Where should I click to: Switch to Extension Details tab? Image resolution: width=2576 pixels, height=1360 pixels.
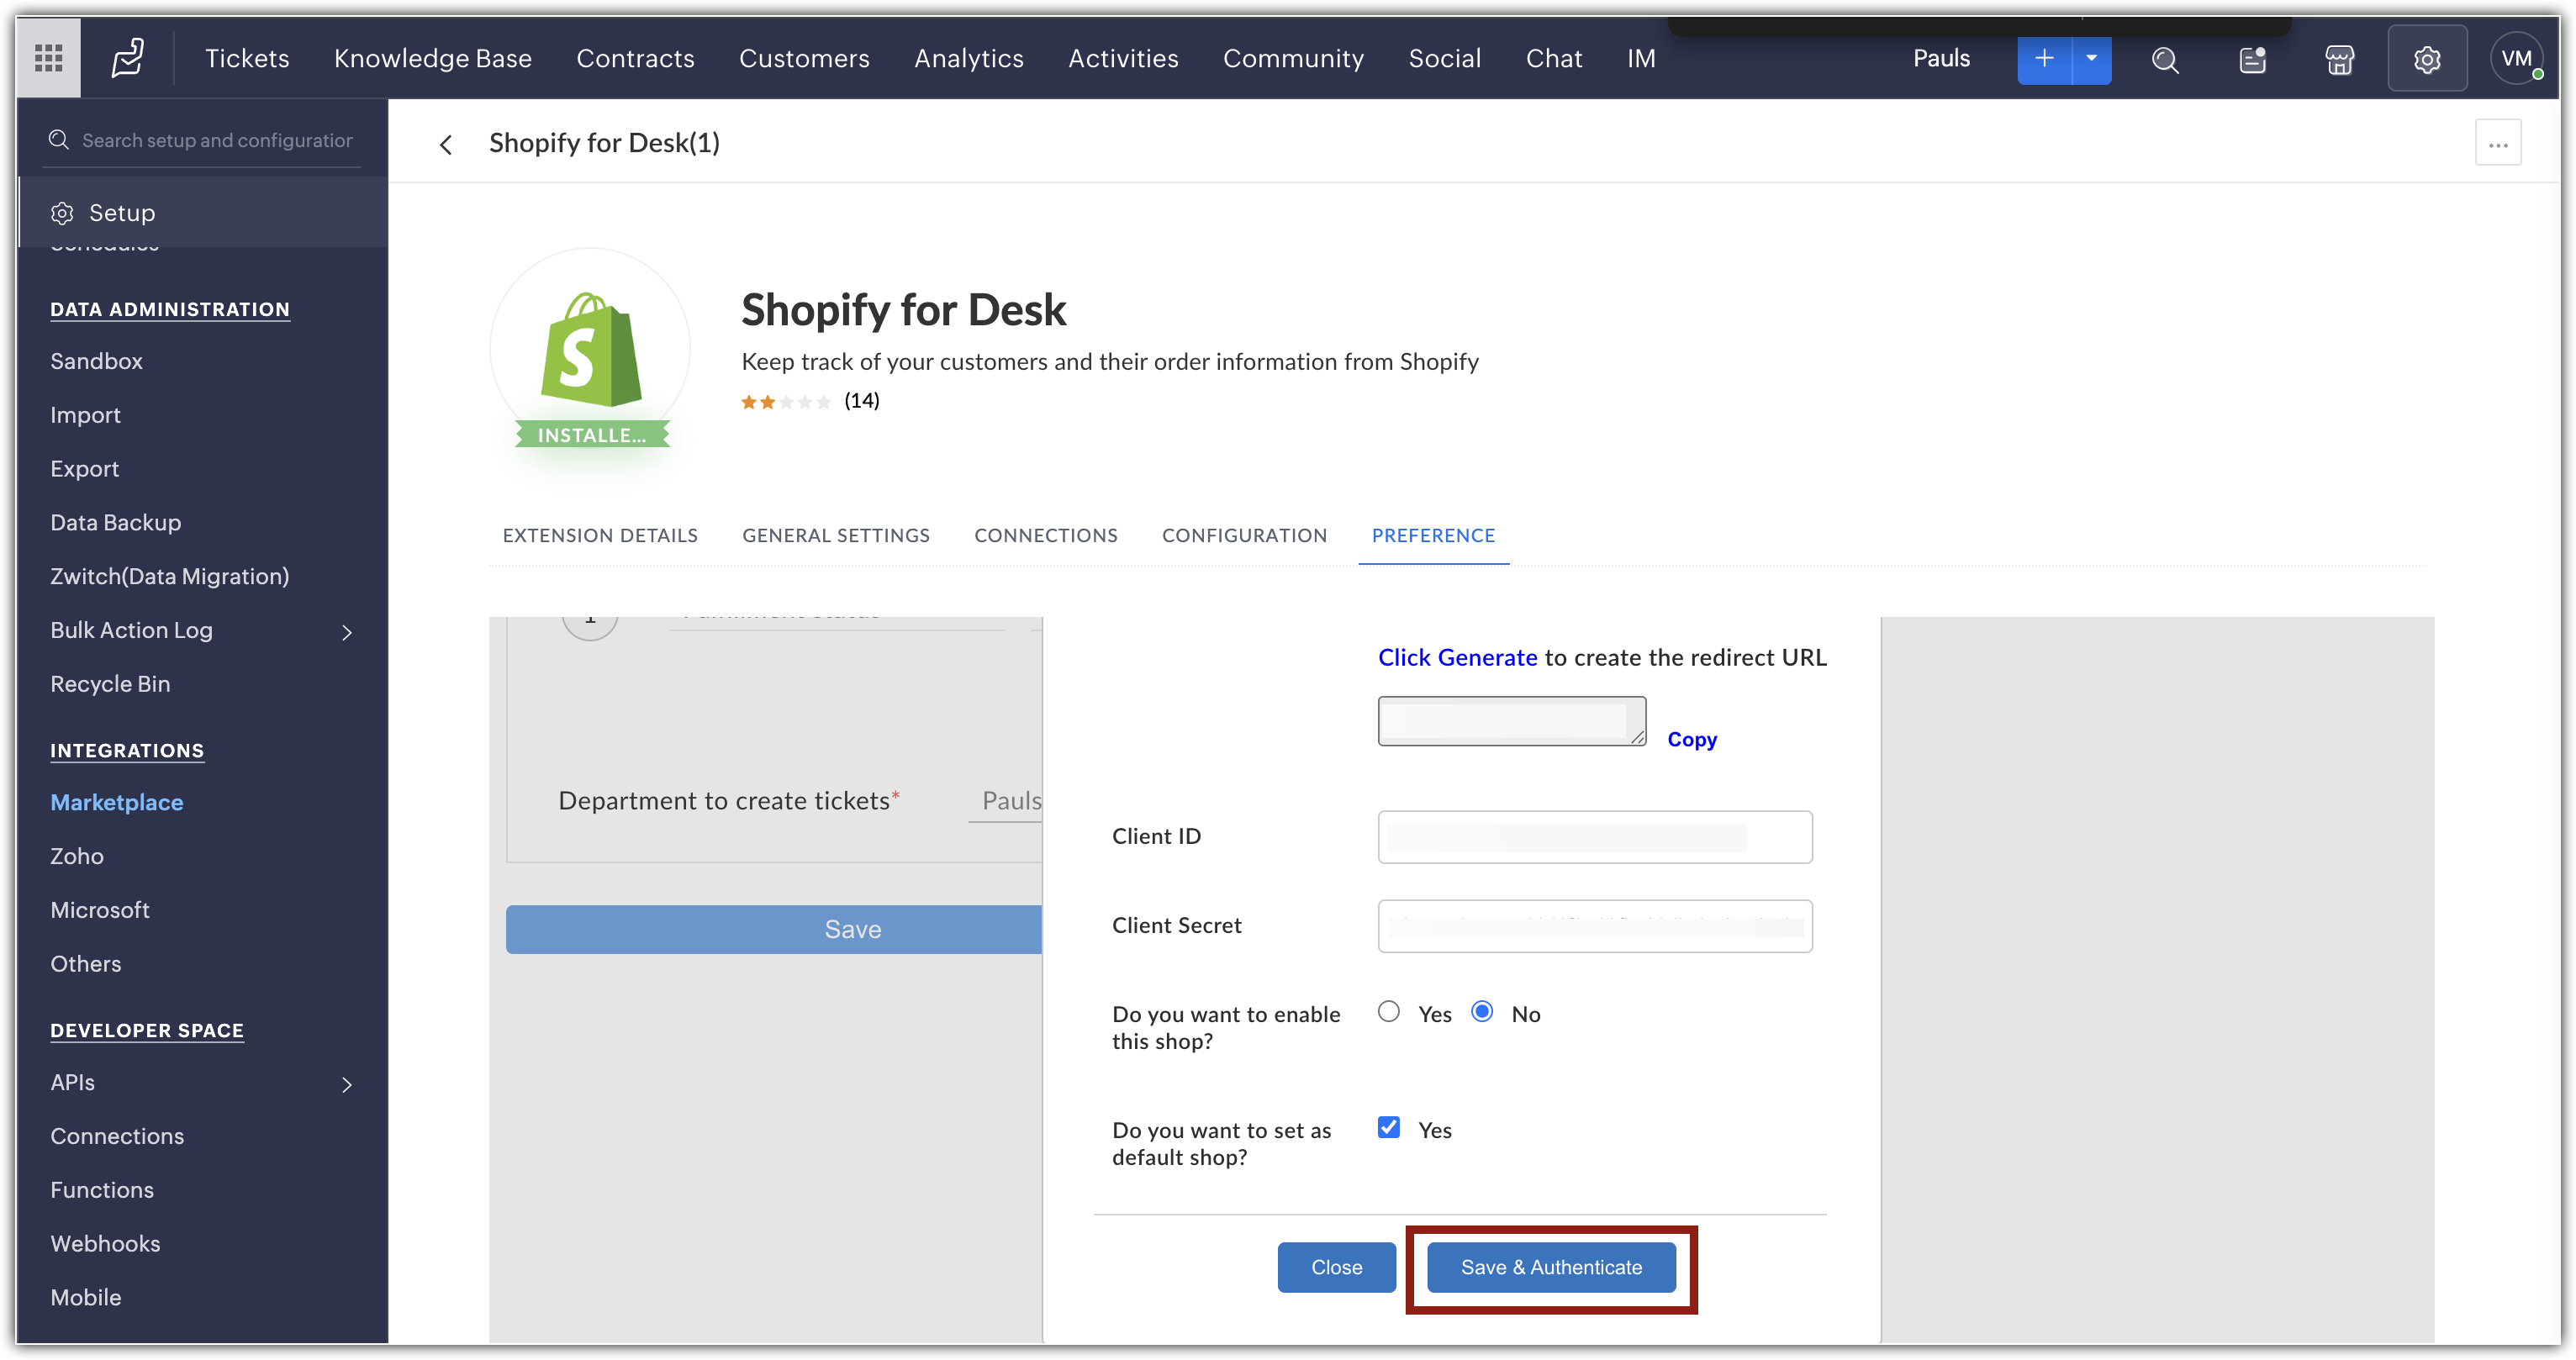[x=600, y=535]
